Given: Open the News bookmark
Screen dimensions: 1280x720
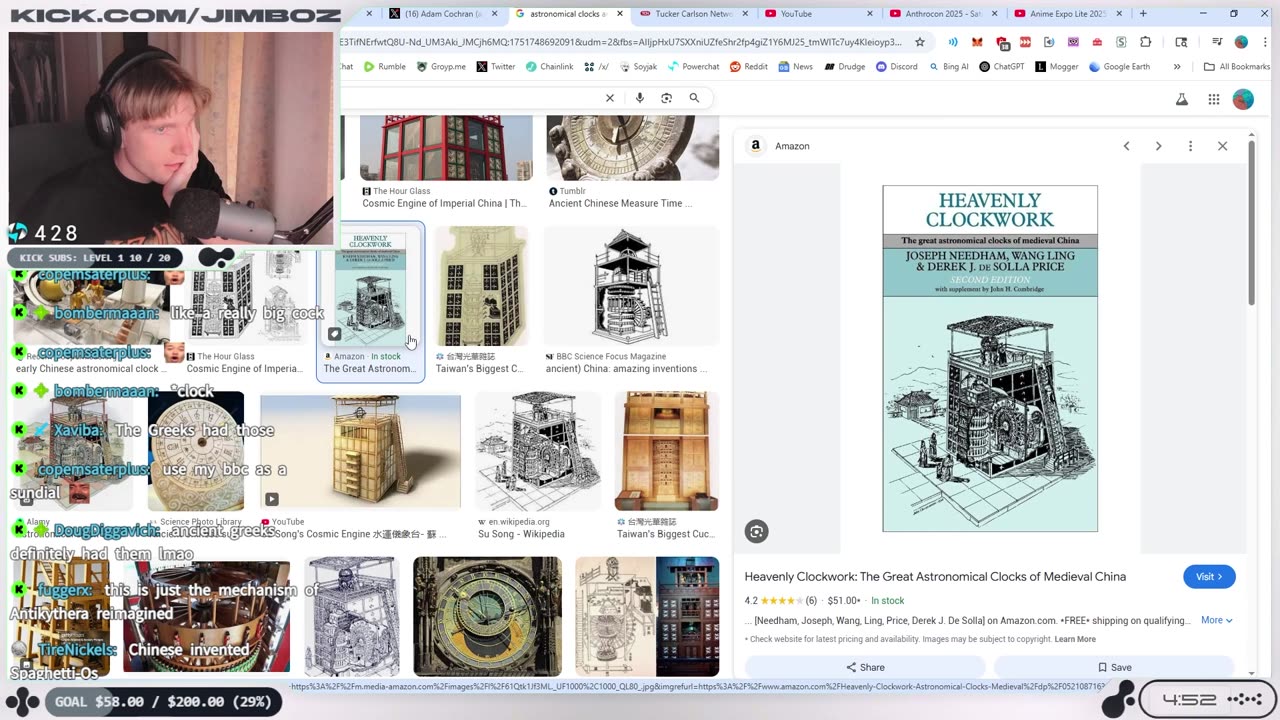Looking at the screenshot, I should [795, 67].
